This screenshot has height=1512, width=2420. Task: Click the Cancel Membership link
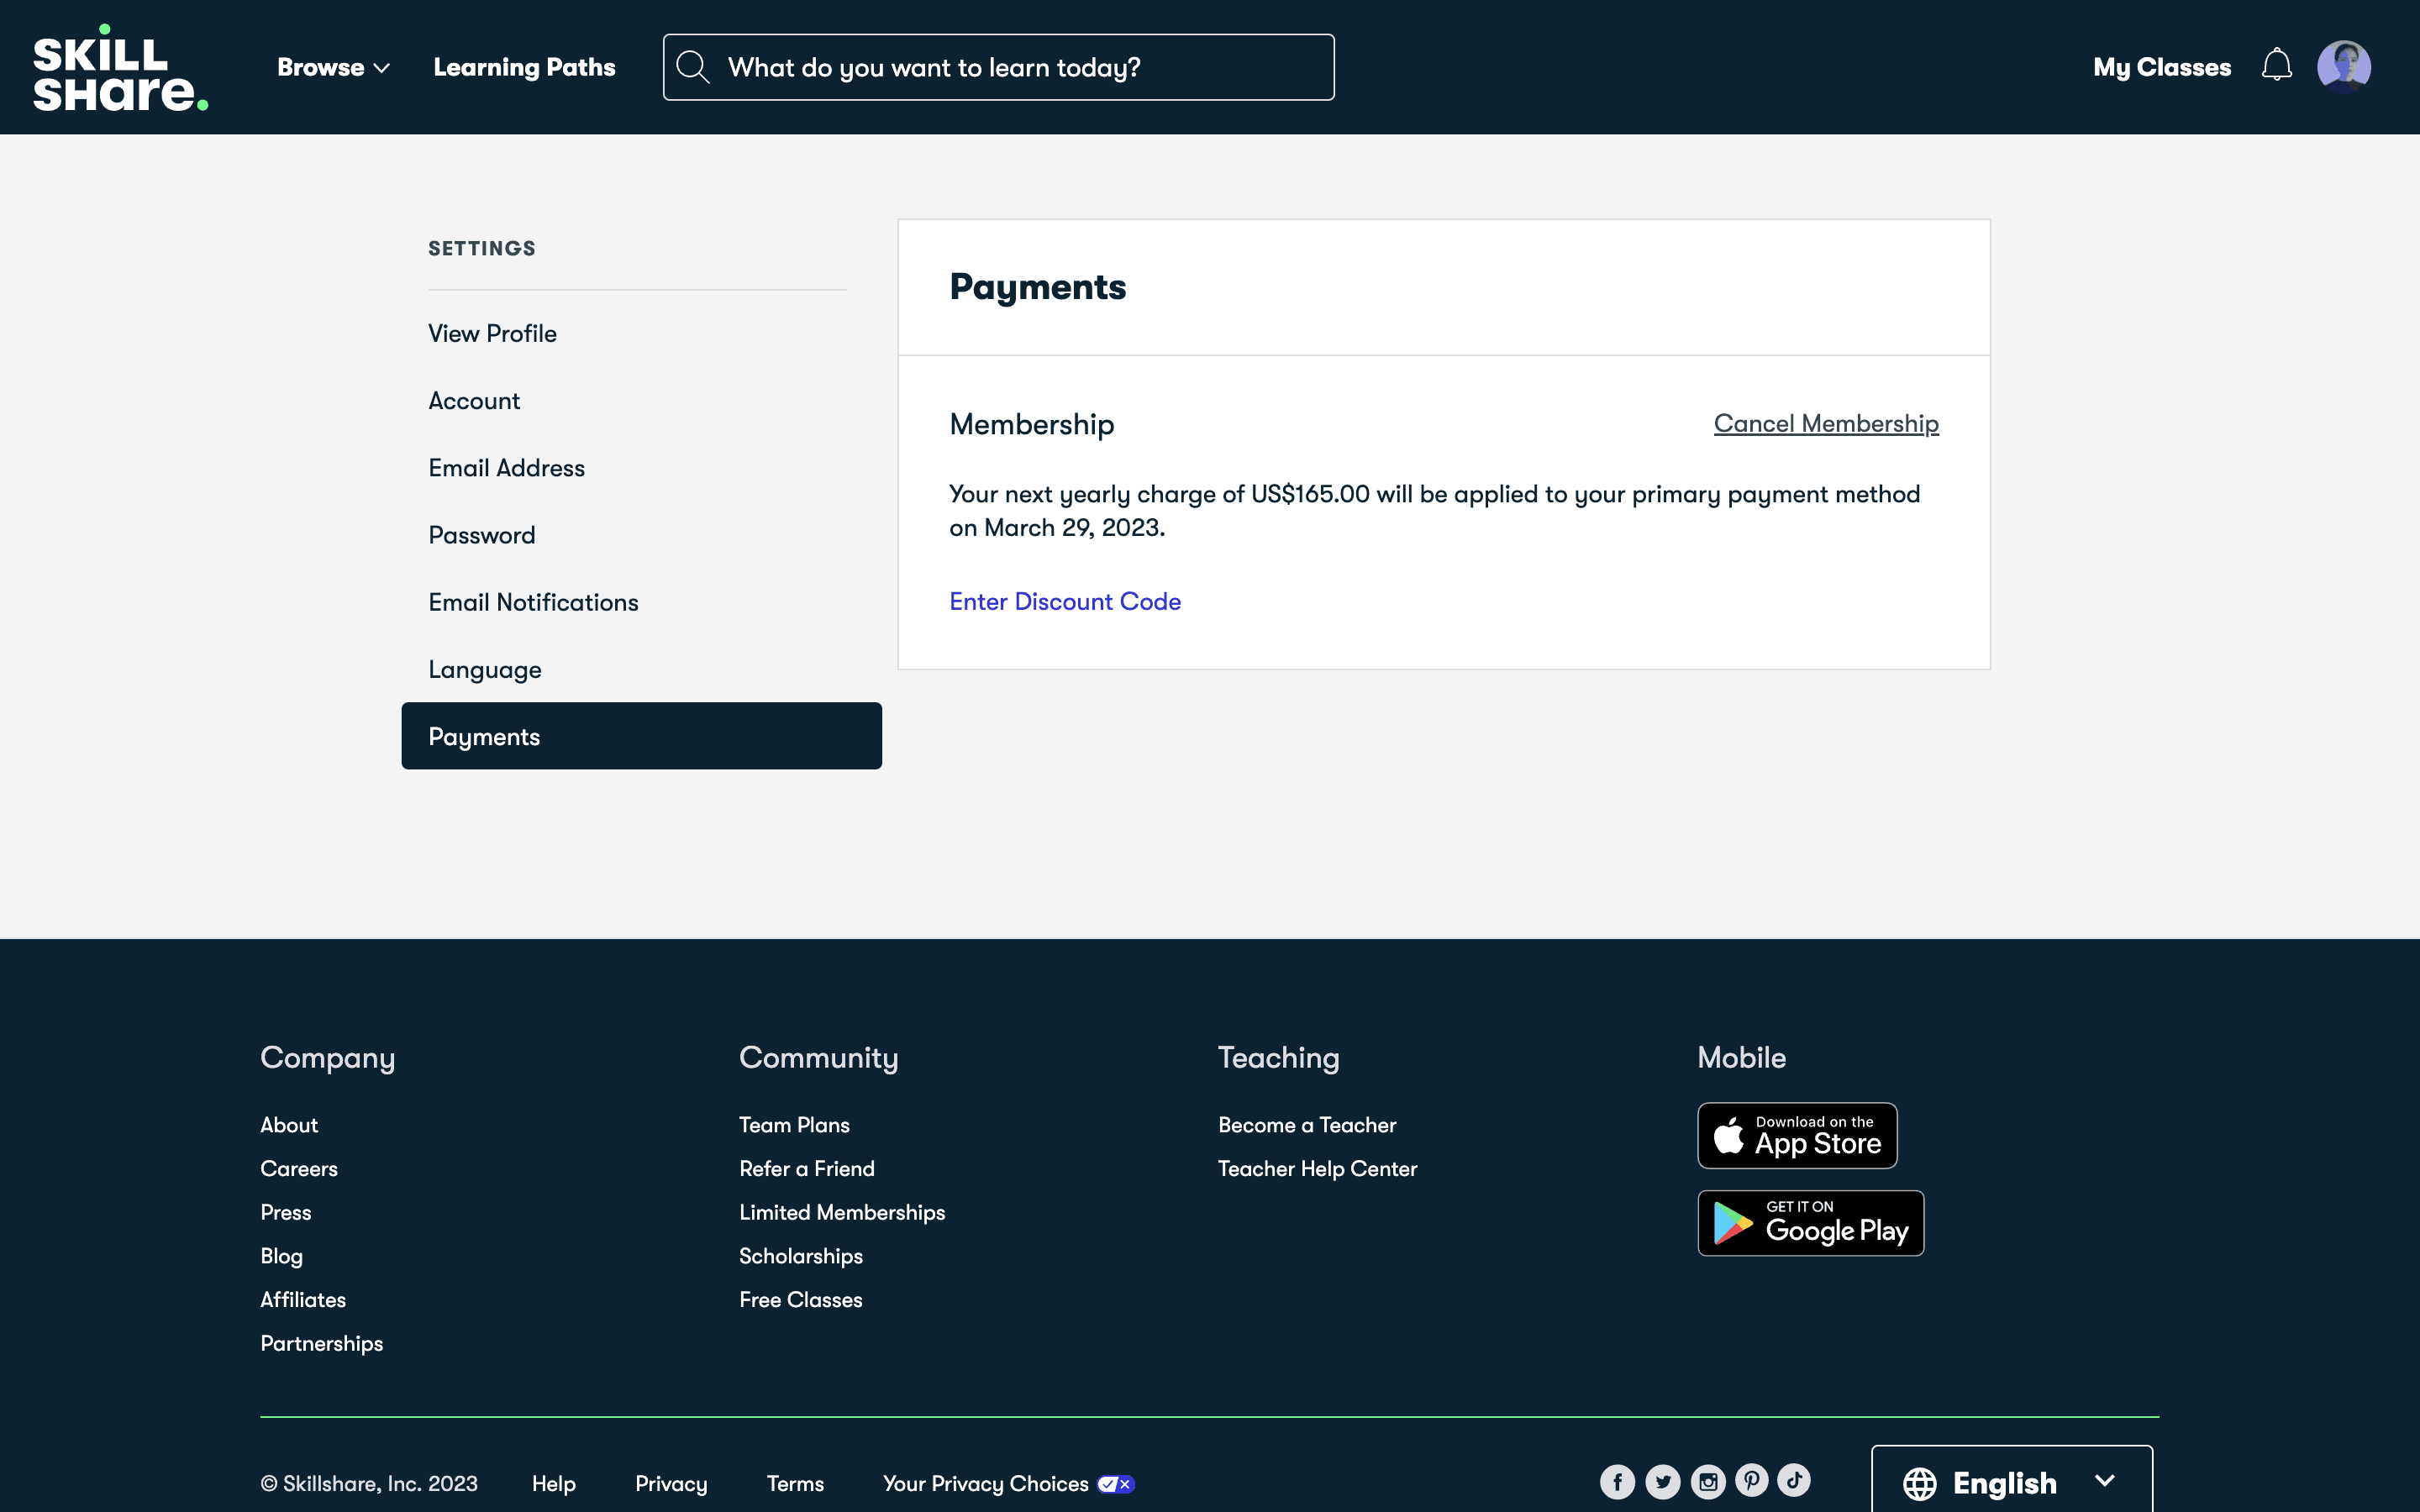[1825, 423]
